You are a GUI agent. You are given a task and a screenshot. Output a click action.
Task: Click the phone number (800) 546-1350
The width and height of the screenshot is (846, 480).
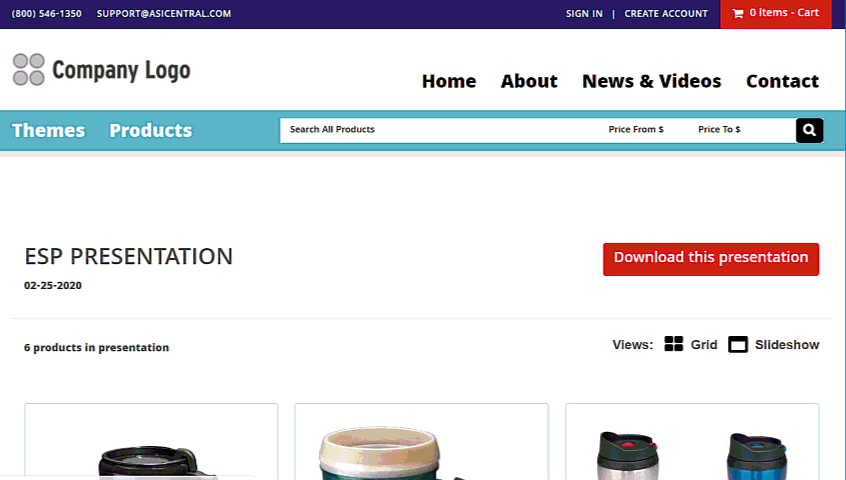pos(46,13)
